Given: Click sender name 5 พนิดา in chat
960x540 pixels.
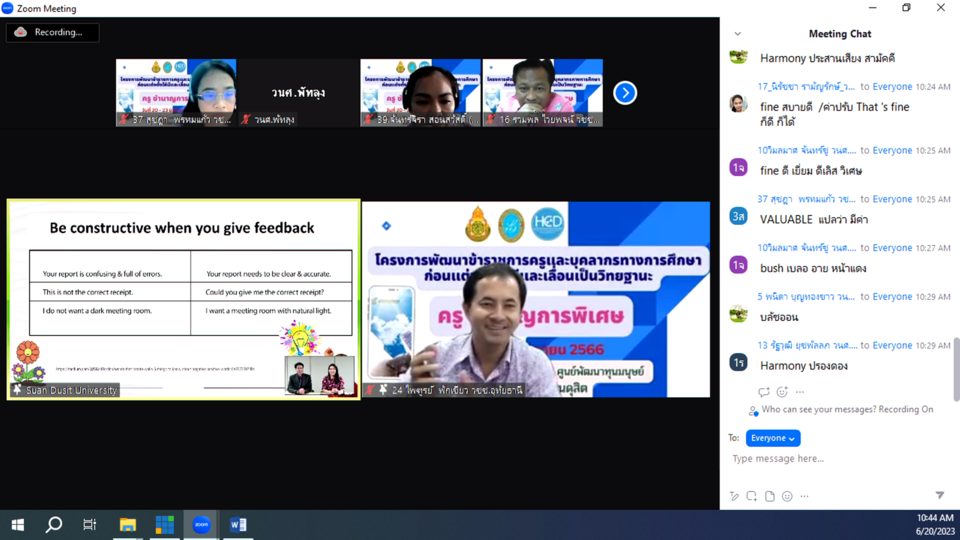Looking at the screenshot, I should click(x=806, y=296).
